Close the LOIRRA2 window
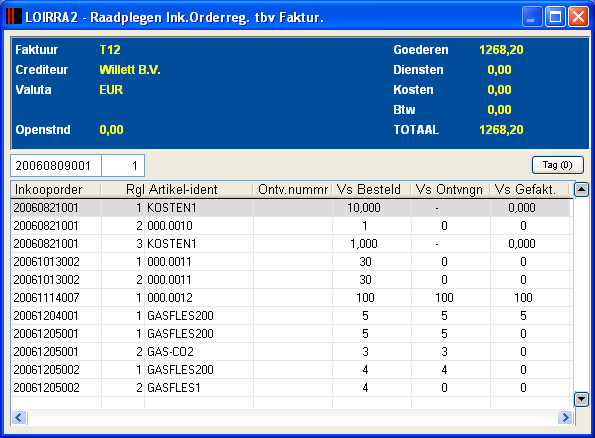The image size is (595, 438). point(578,17)
